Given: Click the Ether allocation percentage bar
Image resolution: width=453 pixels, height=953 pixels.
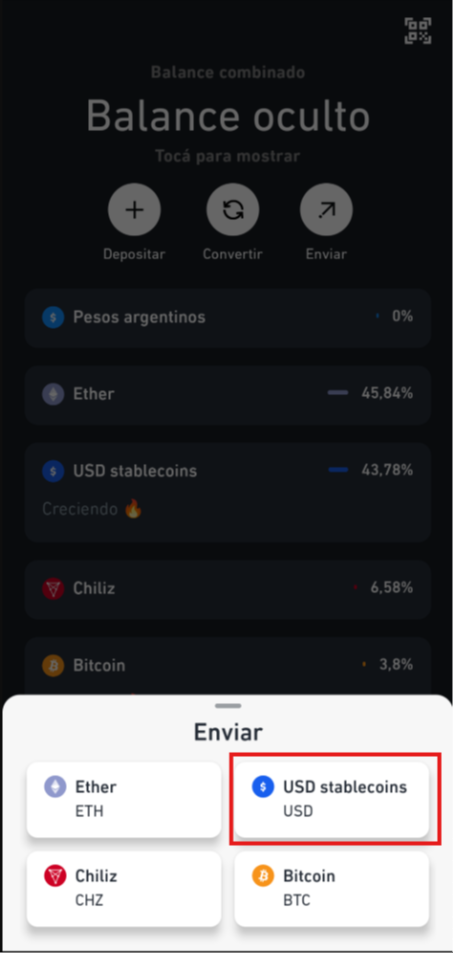Looking at the screenshot, I should (x=338, y=393).
